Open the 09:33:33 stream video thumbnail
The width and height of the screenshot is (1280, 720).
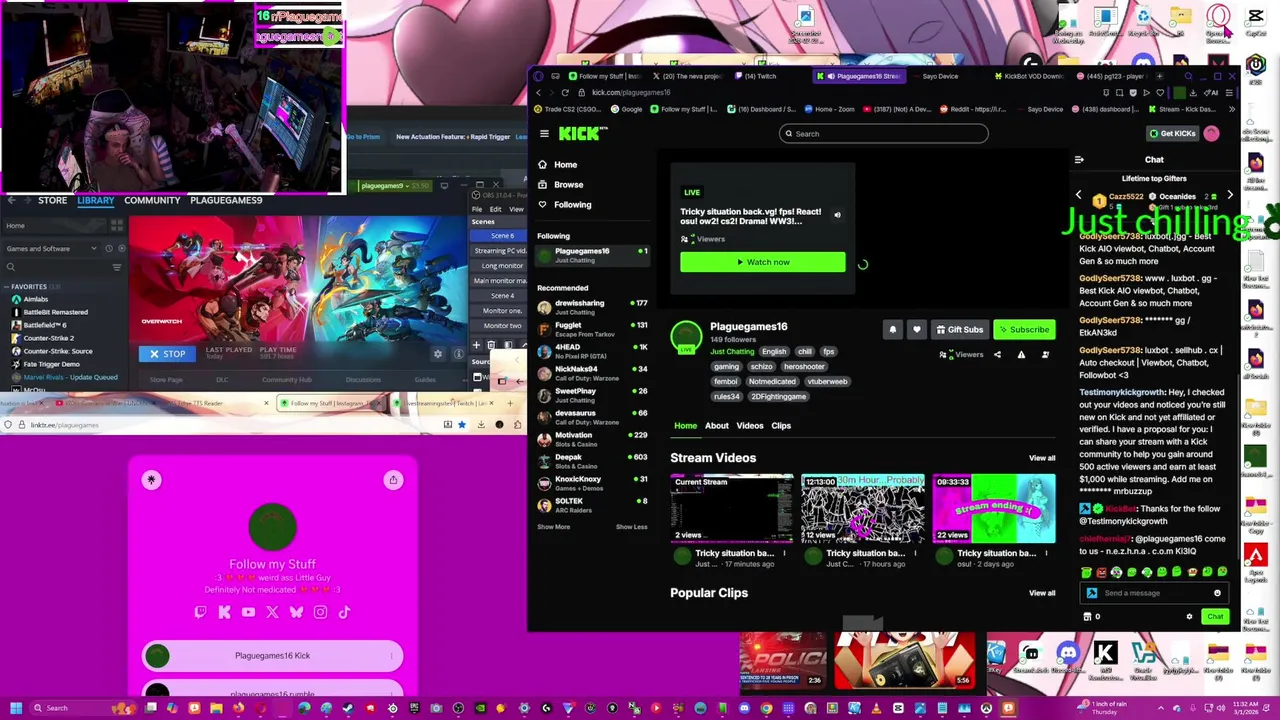993,509
